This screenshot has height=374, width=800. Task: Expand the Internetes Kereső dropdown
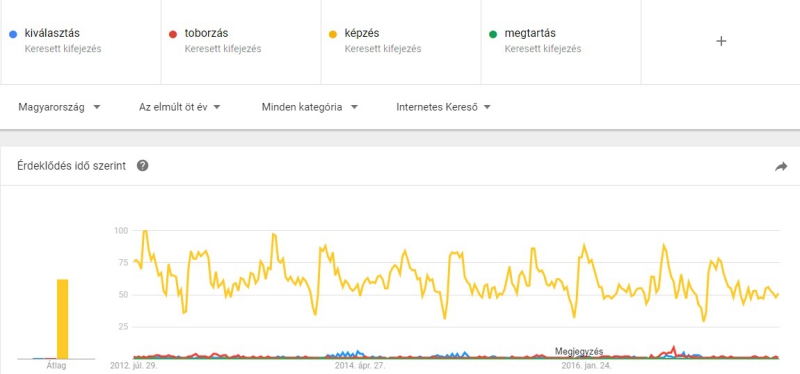click(x=443, y=108)
